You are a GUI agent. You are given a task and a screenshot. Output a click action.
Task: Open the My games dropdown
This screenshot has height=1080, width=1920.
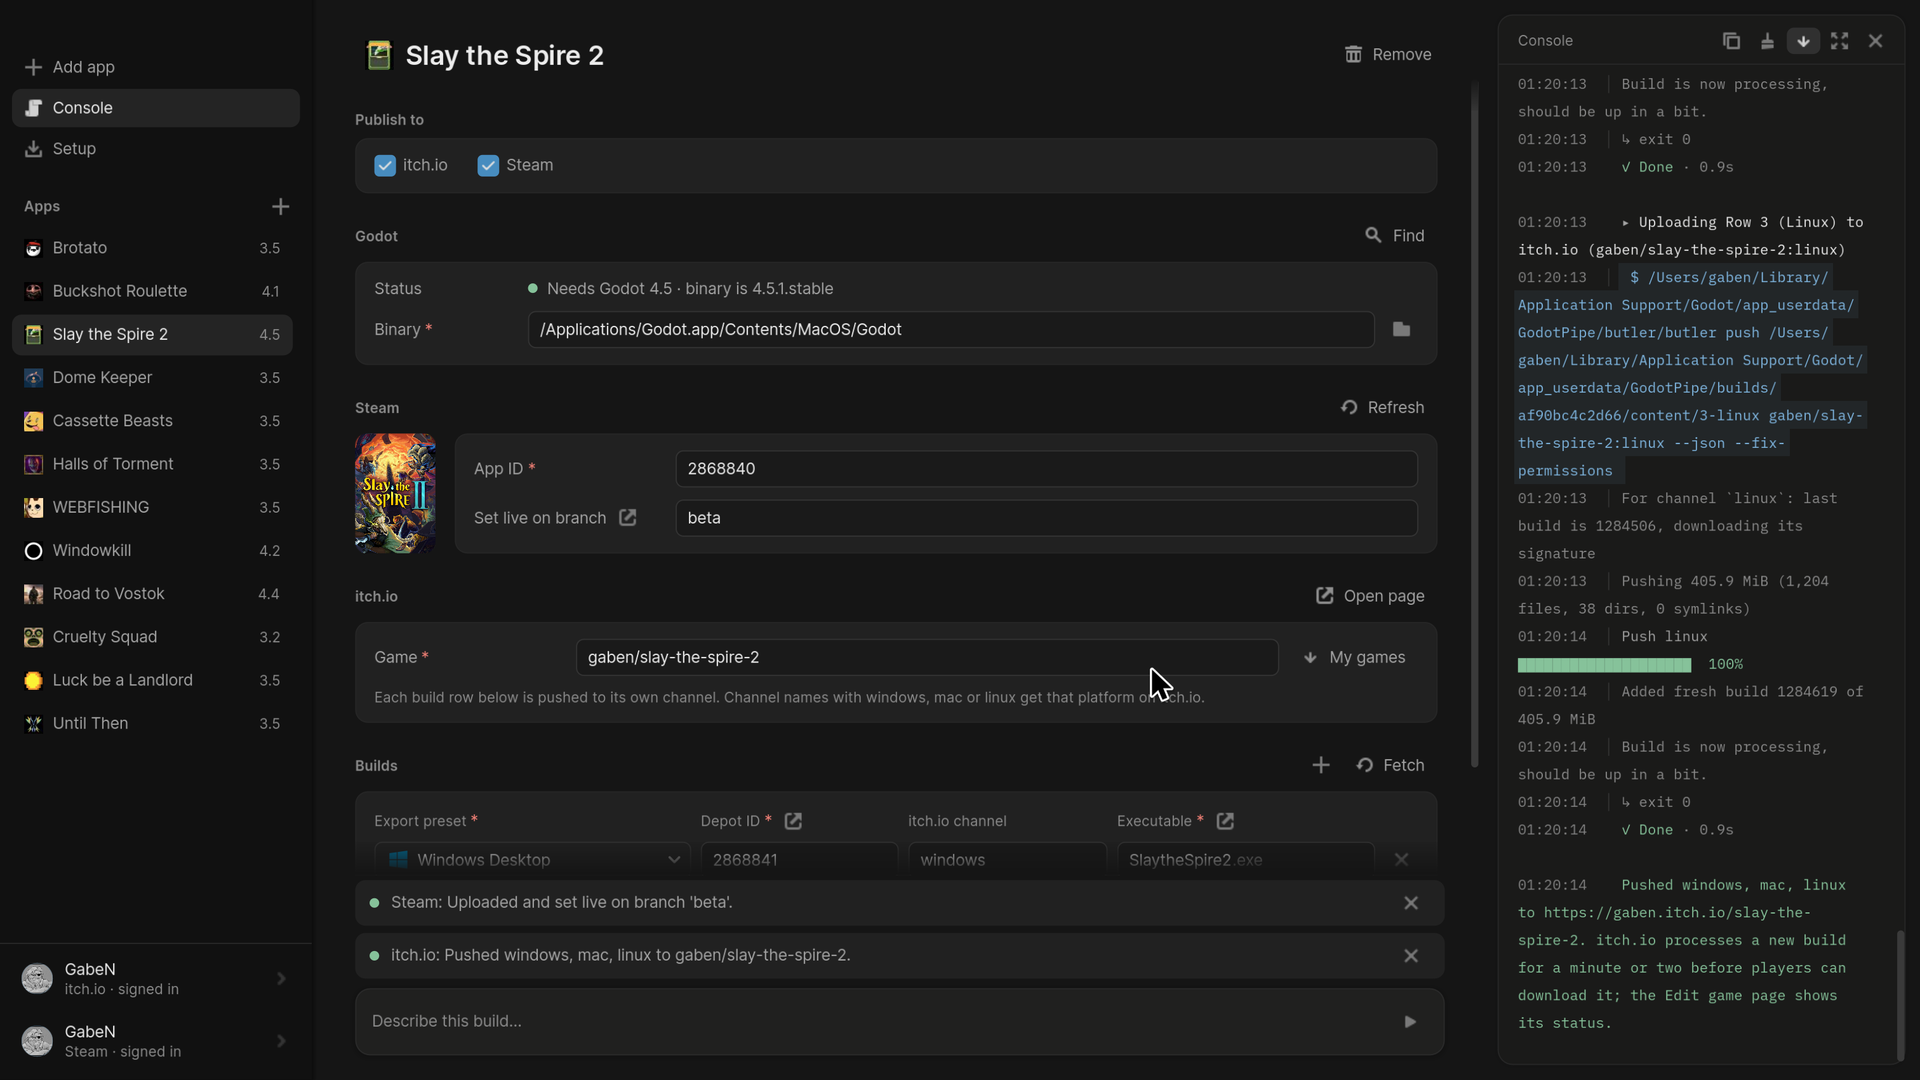[x=1355, y=658]
